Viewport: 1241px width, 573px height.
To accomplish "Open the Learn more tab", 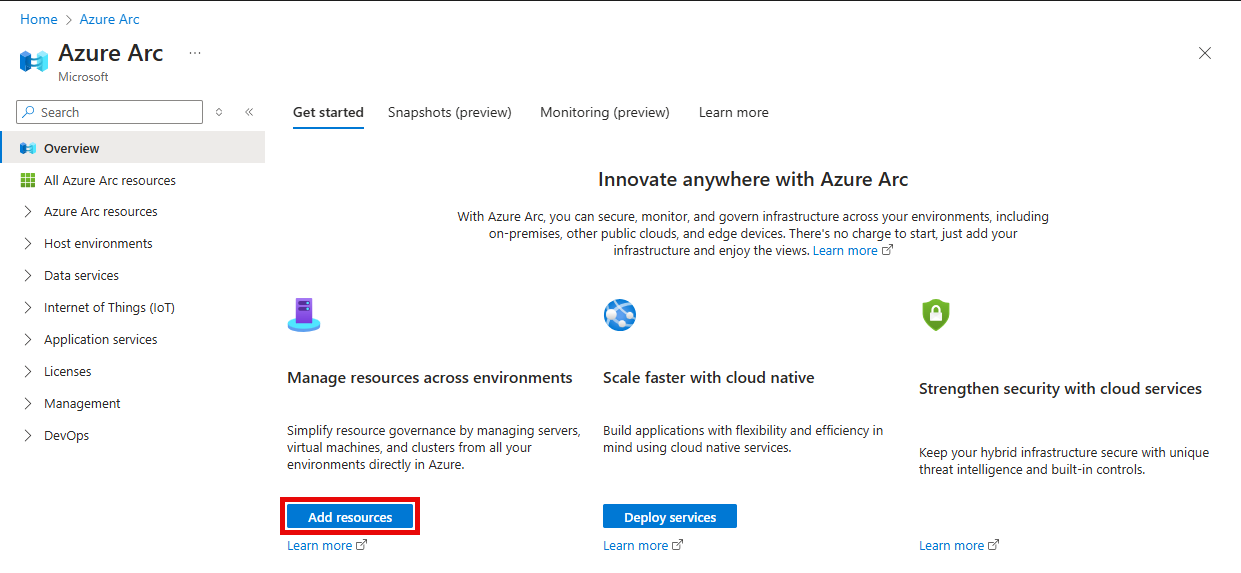I will [x=733, y=112].
